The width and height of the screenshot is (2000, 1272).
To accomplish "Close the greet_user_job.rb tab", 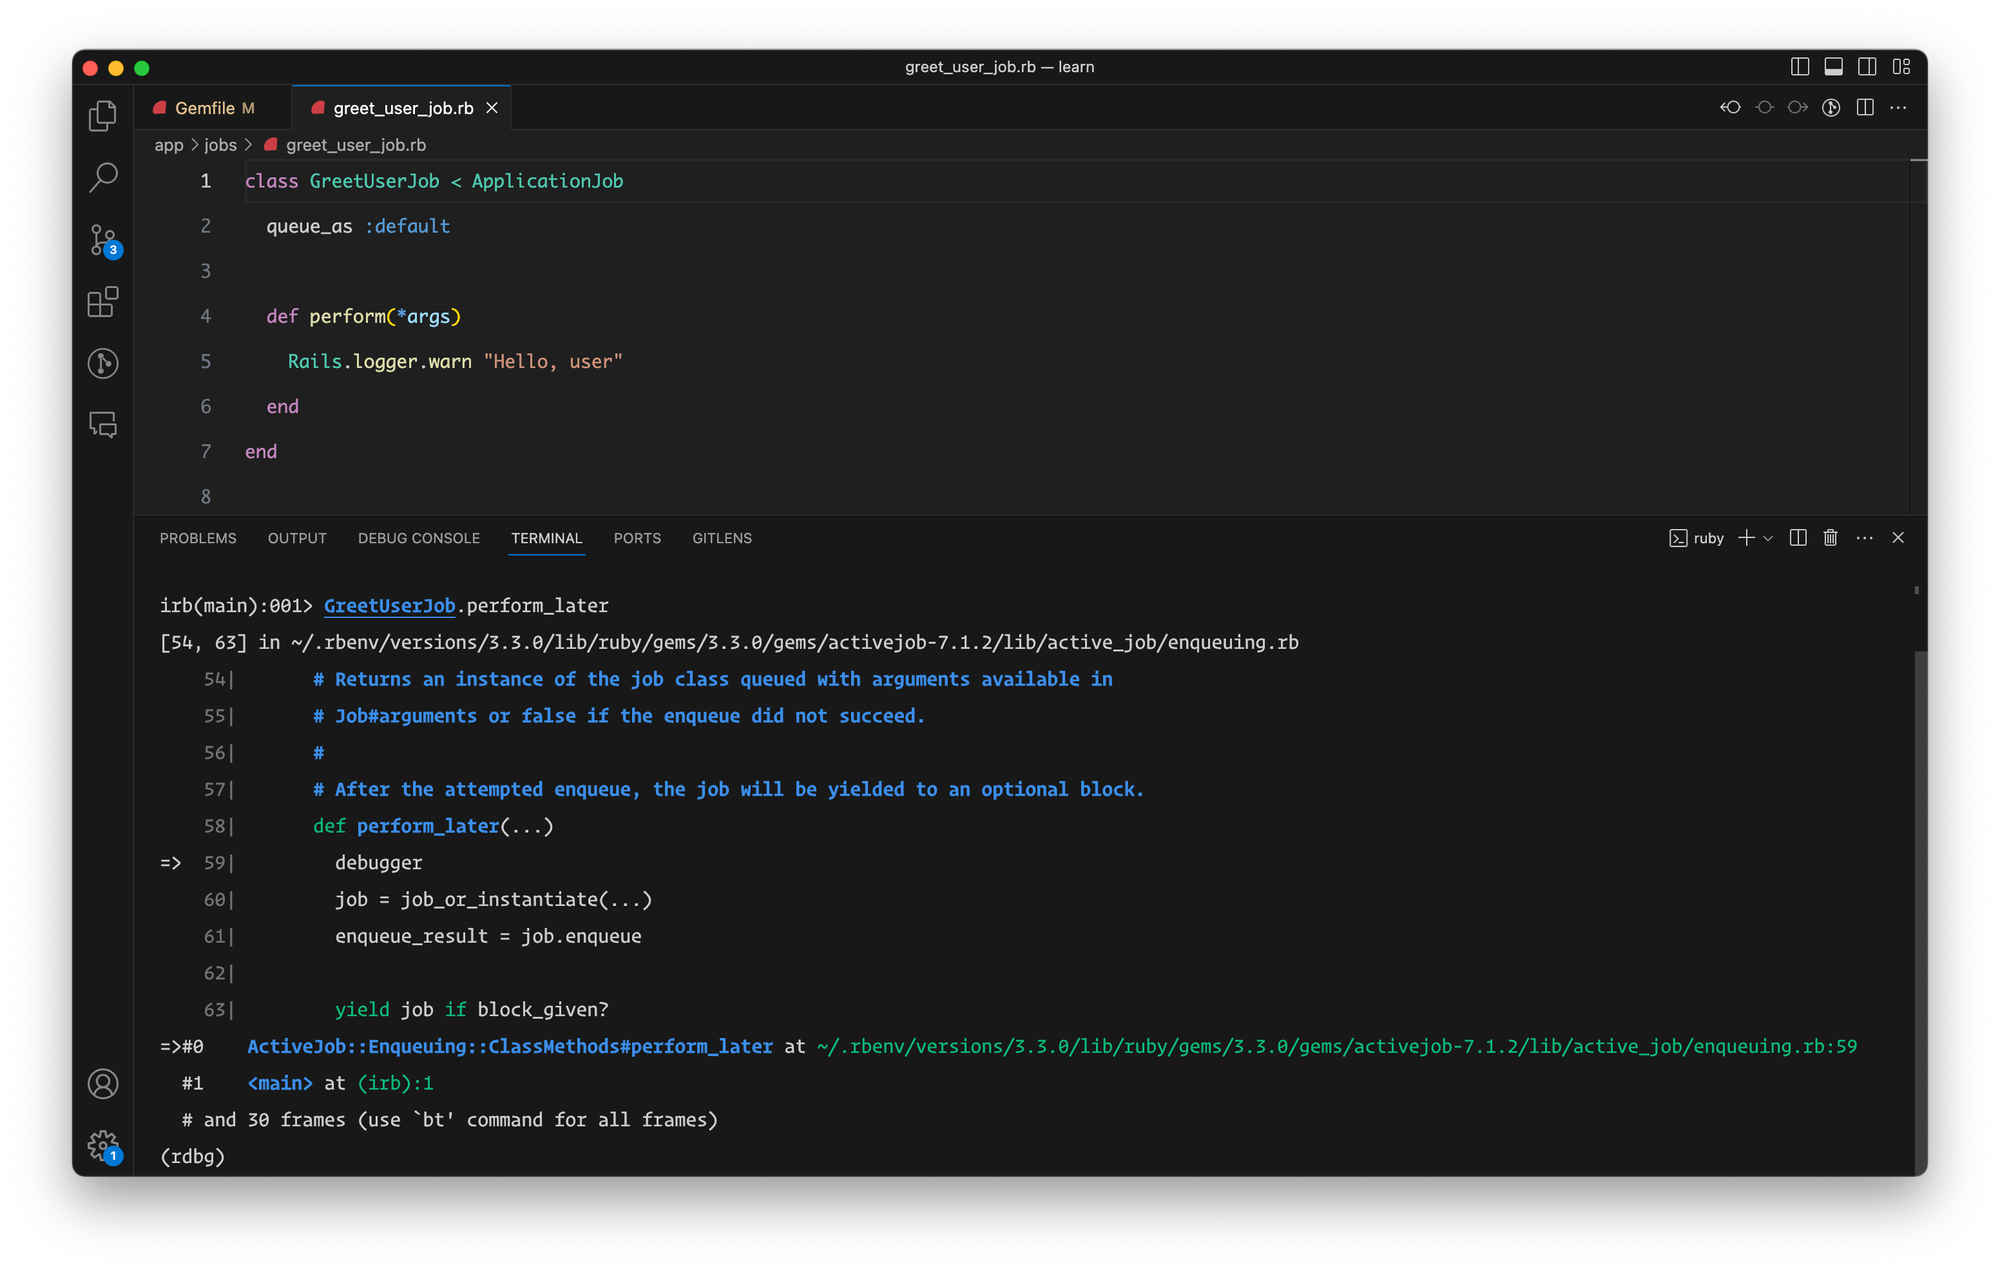I will pyautogui.click(x=492, y=108).
